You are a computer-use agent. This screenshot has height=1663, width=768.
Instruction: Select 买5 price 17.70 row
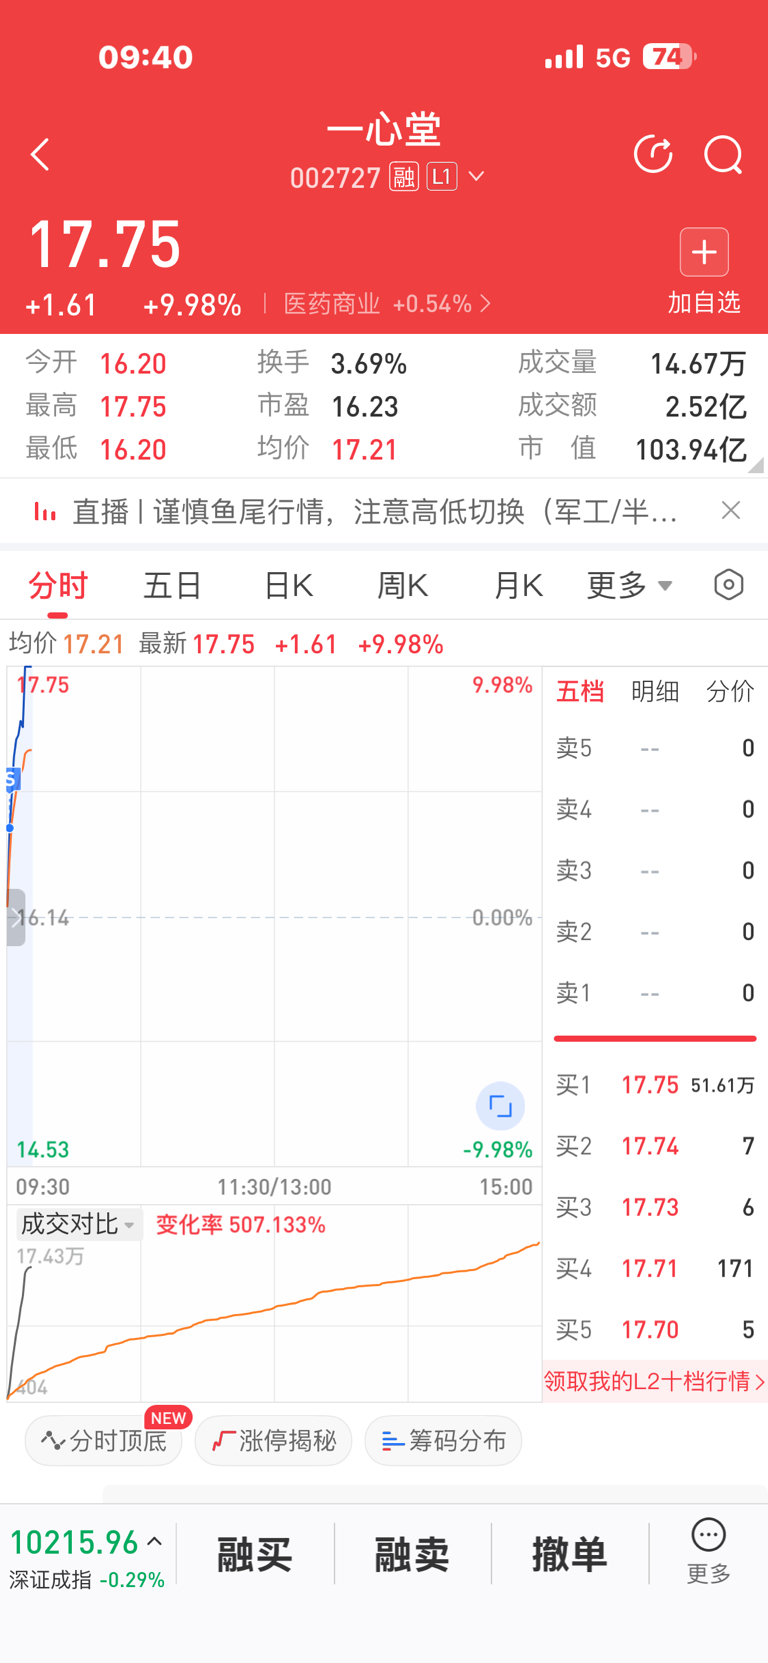(x=655, y=1330)
